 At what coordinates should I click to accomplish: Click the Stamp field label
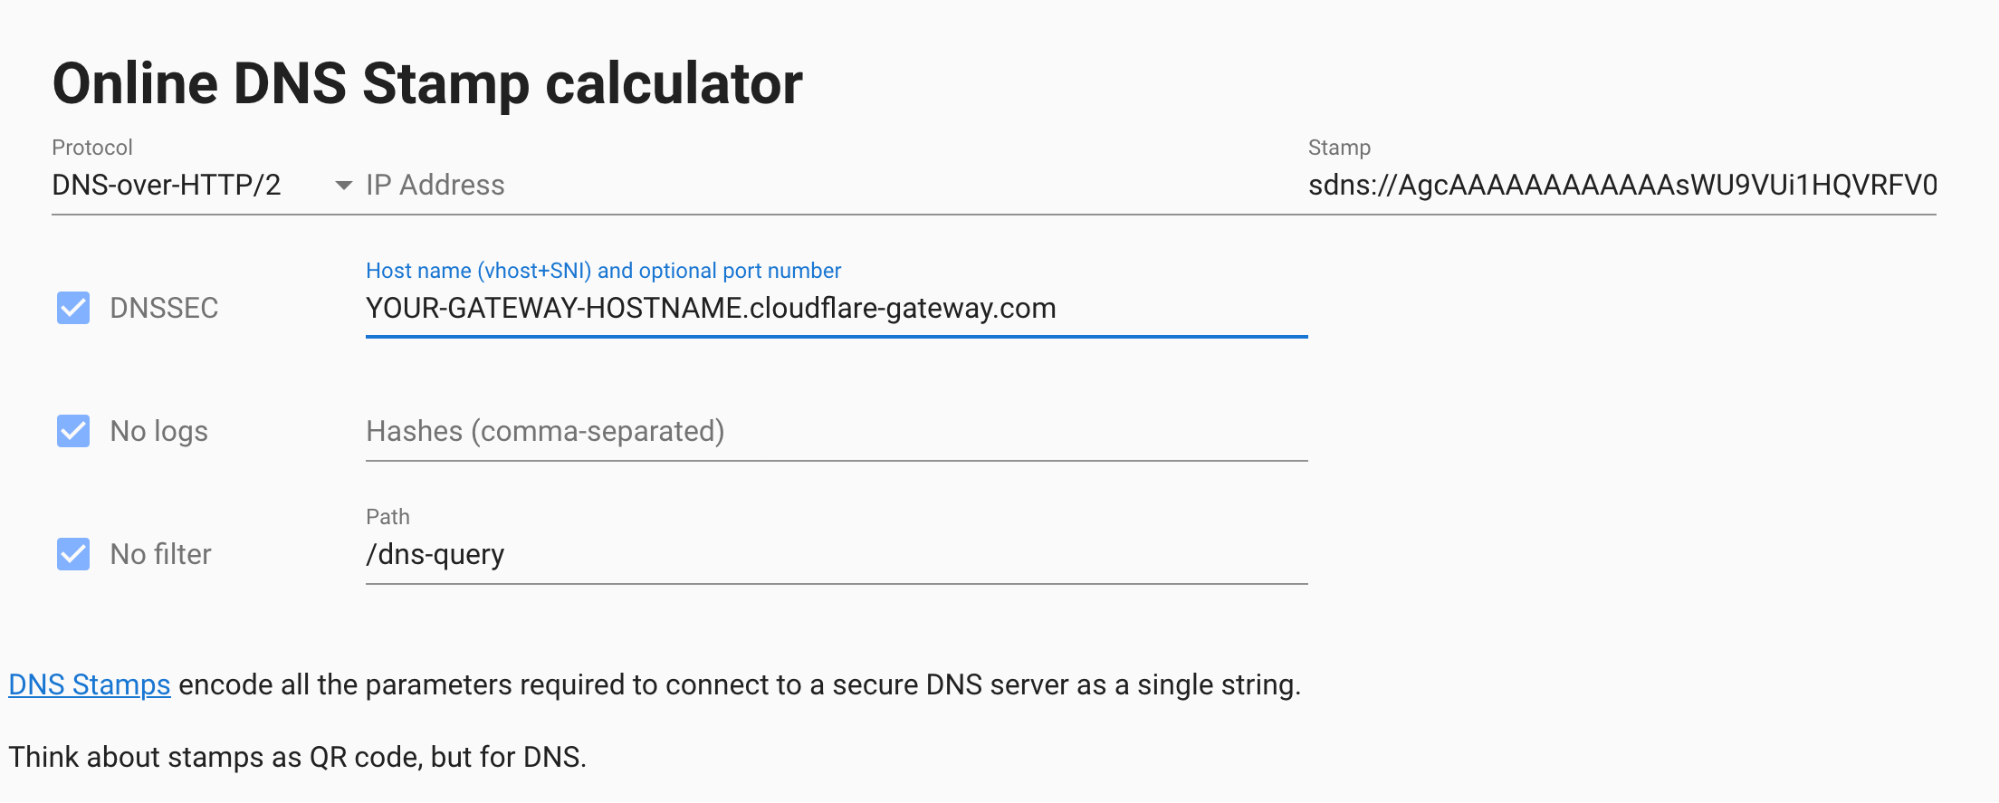click(1339, 147)
